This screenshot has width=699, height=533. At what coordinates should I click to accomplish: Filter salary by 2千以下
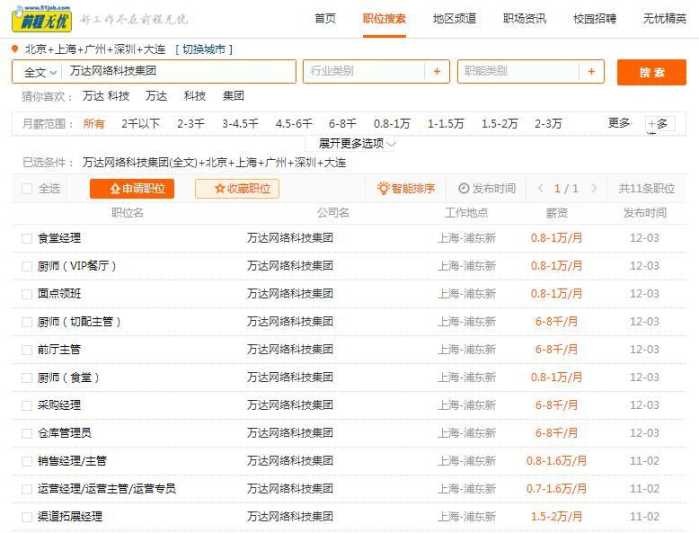coord(140,123)
